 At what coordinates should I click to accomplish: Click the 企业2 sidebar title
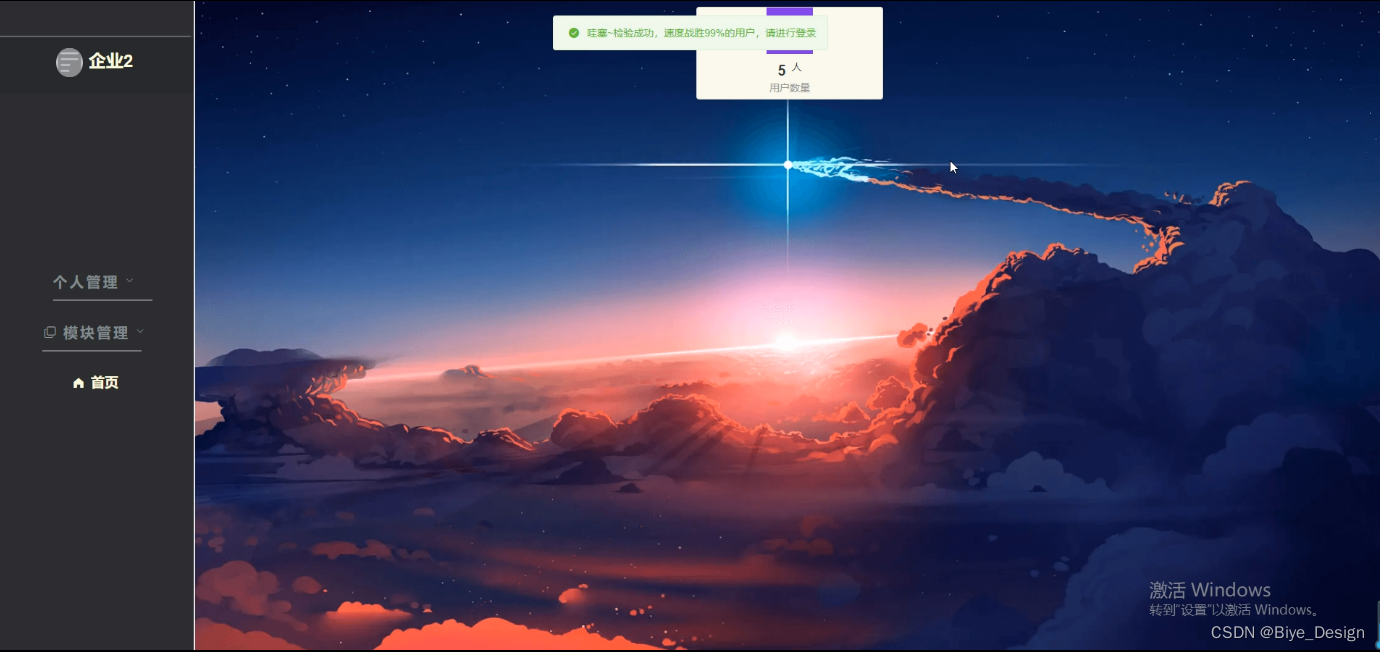(111, 61)
